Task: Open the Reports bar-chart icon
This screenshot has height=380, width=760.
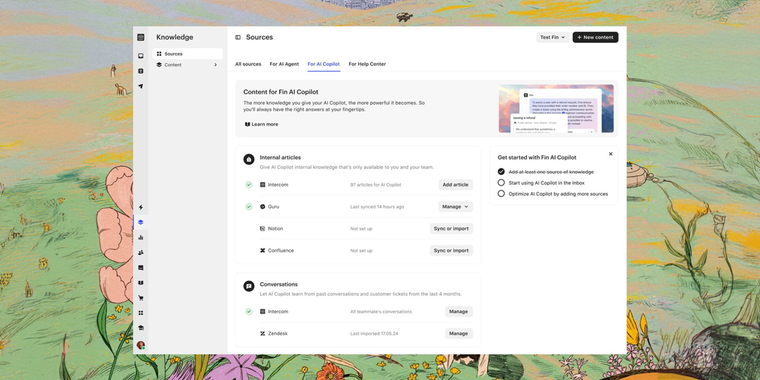Action: point(141,238)
